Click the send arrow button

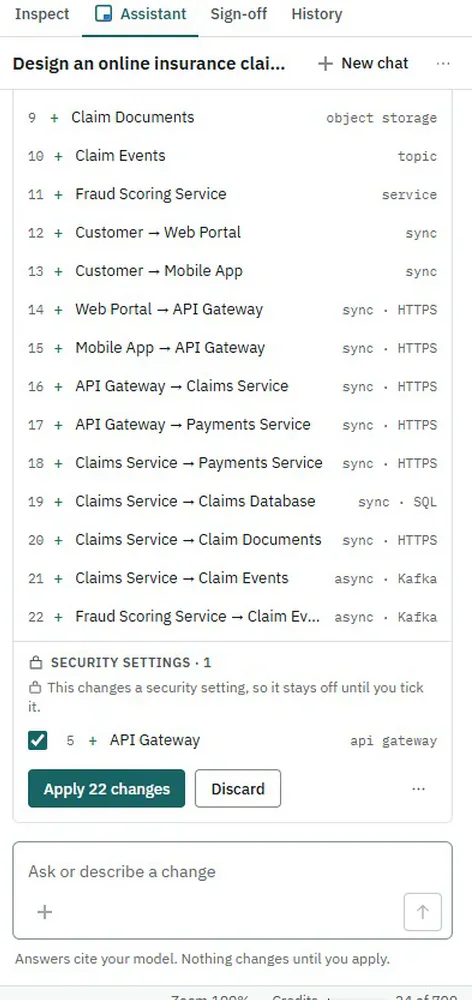point(422,912)
